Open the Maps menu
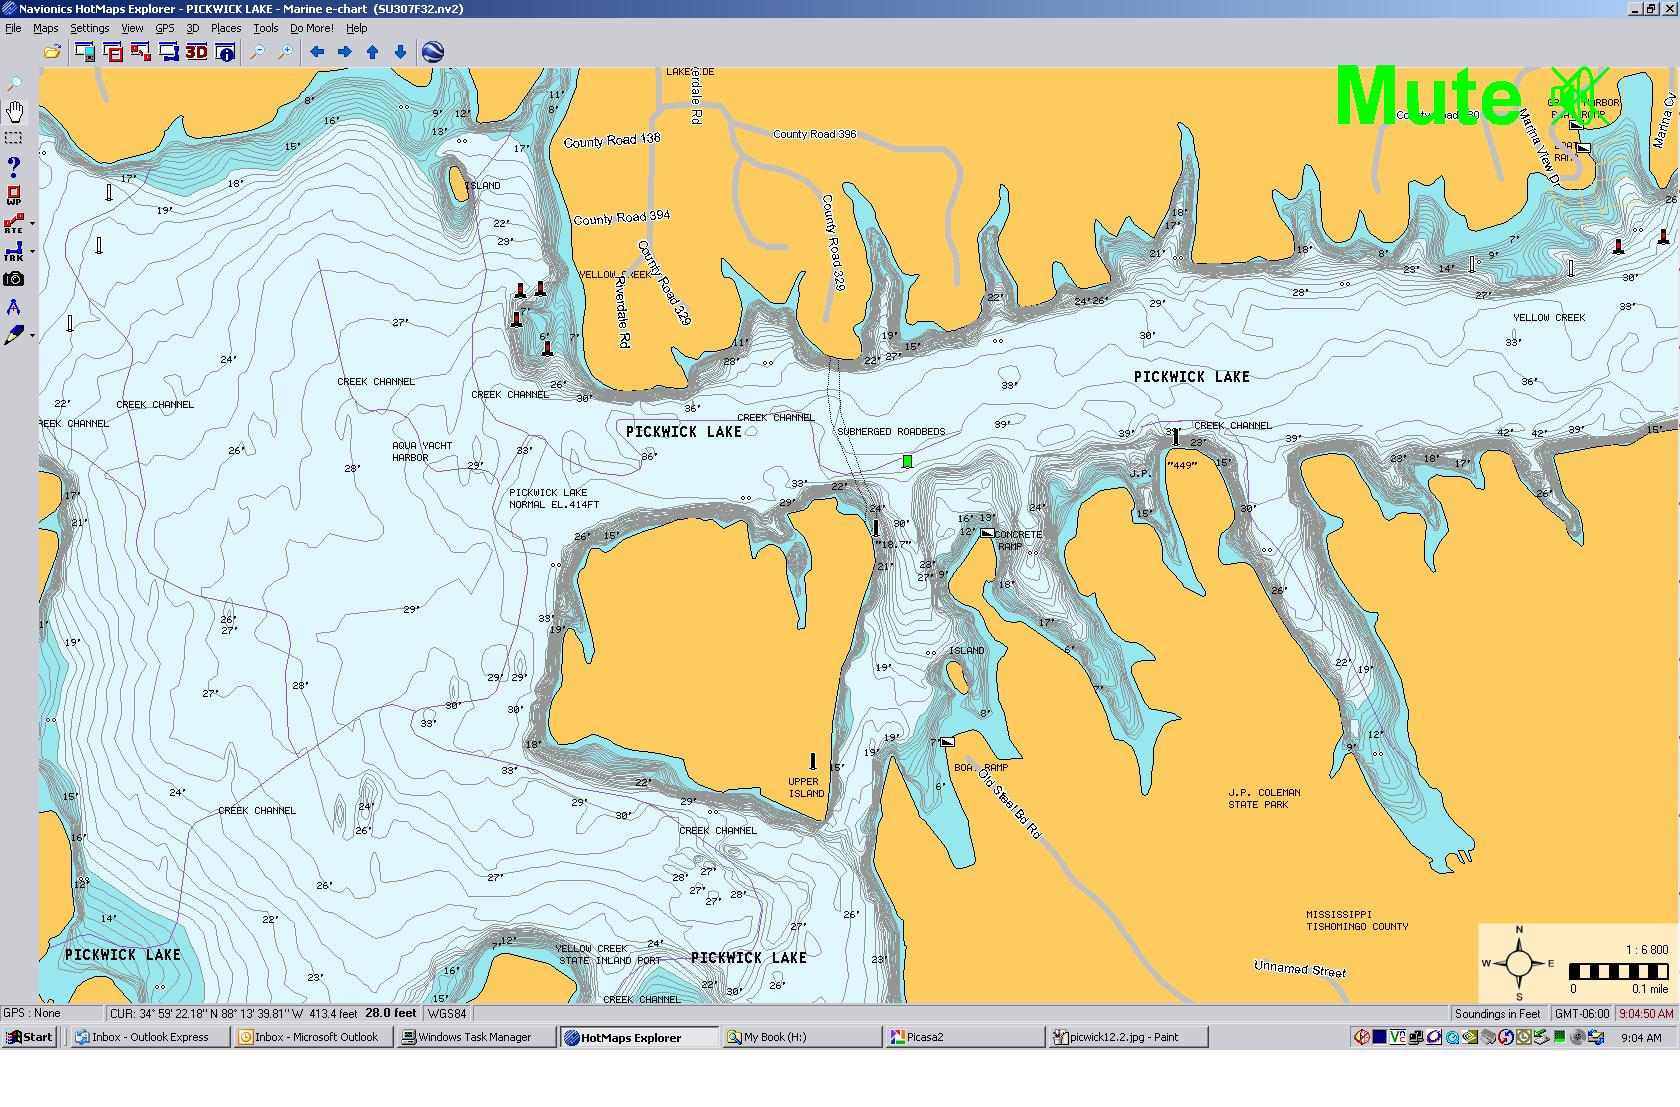 (45, 28)
